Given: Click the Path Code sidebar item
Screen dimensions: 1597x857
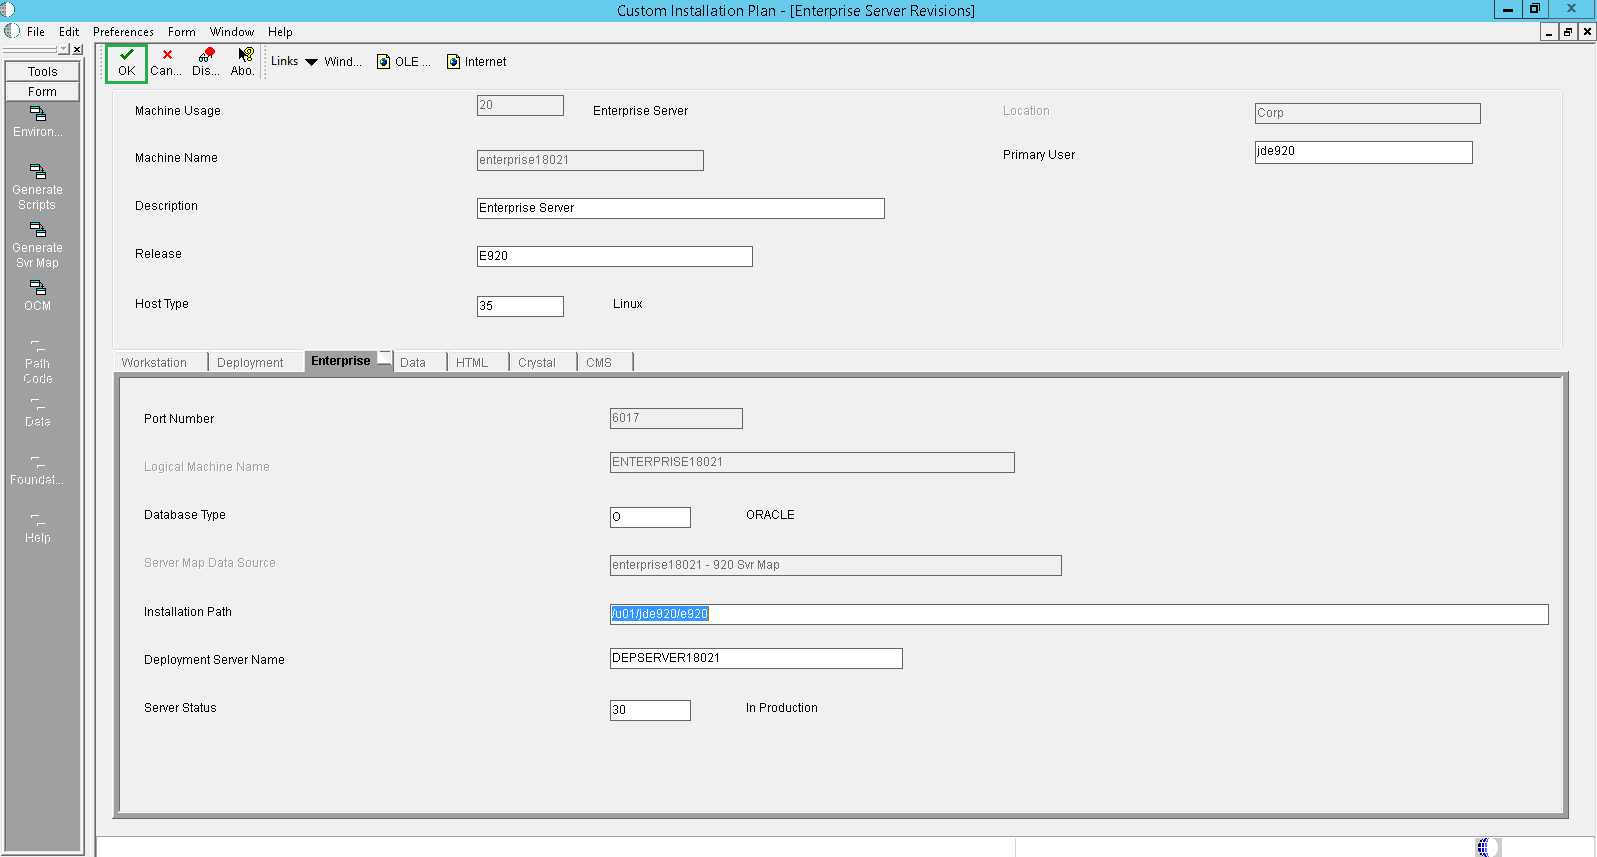Looking at the screenshot, I should coord(38,363).
